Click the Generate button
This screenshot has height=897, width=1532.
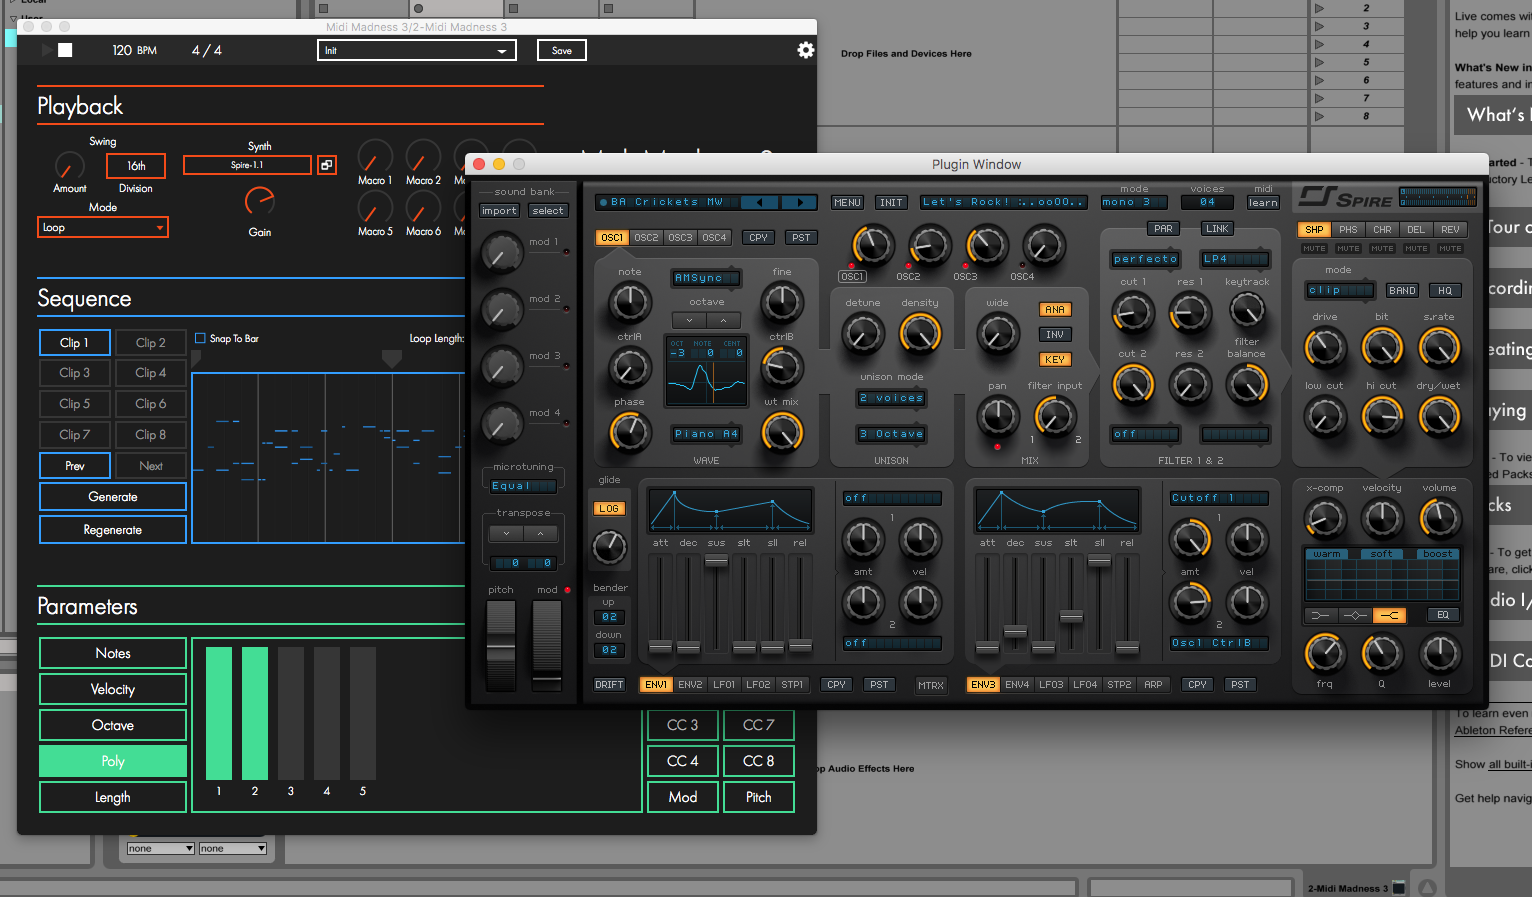[x=113, y=497]
